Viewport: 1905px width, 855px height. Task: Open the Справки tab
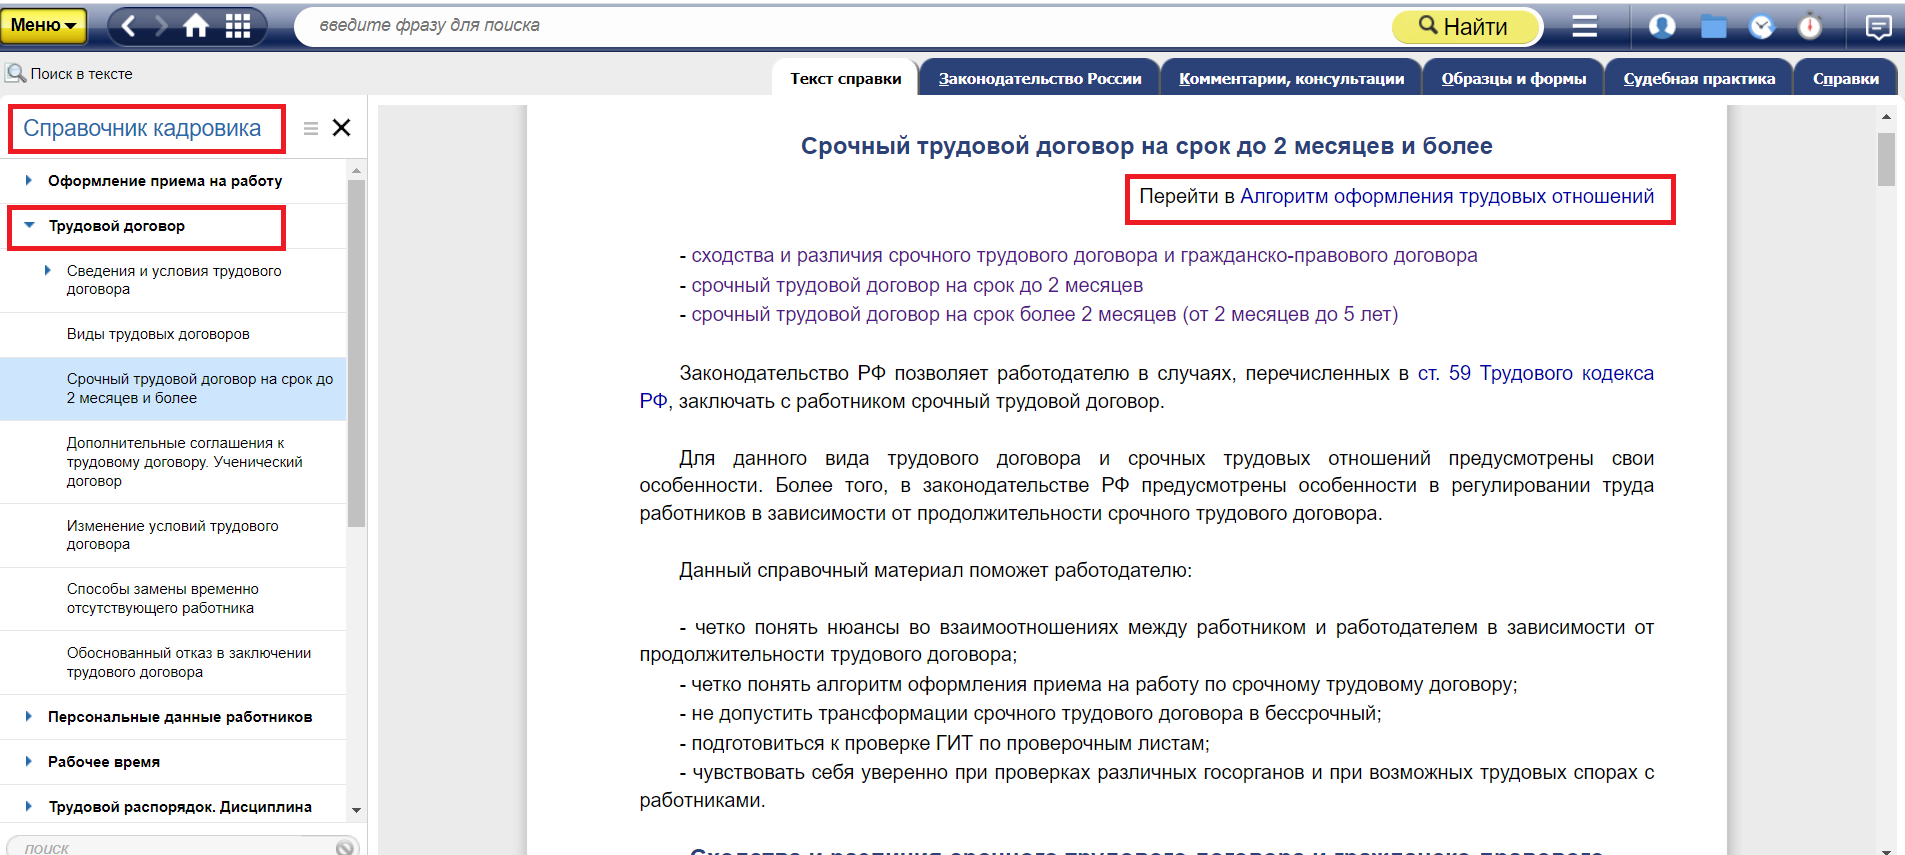[1845, 78]
